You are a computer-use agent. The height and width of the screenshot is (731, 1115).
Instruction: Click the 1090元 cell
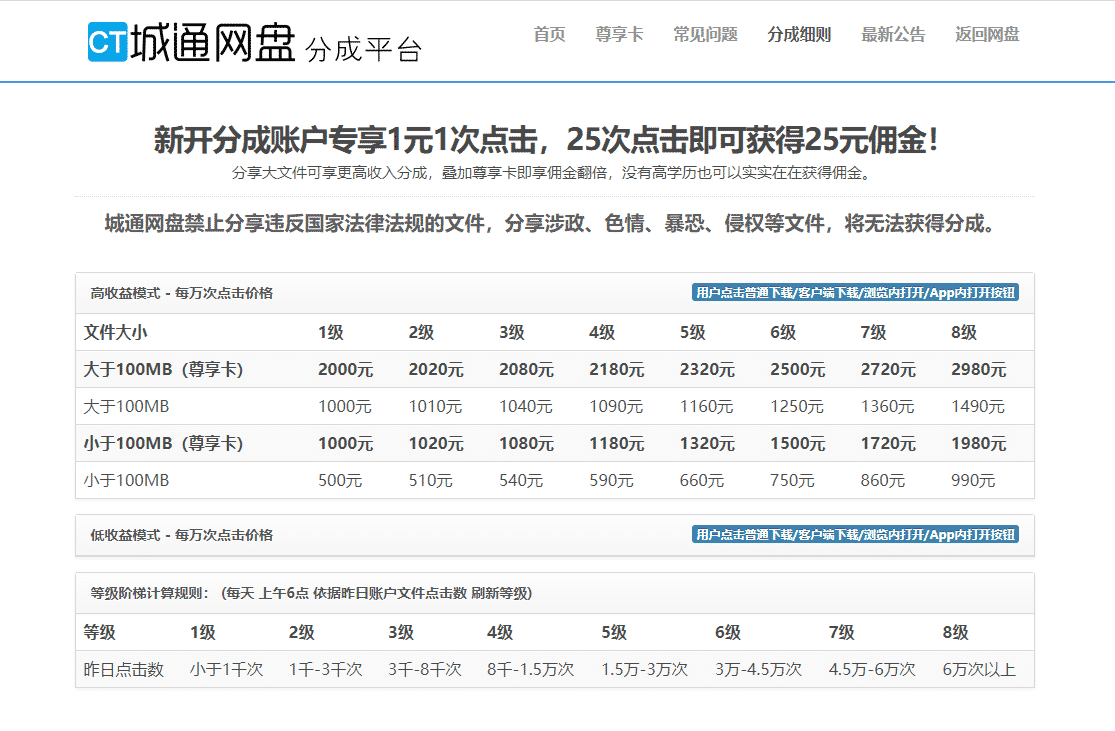click(x=616, y=406)
